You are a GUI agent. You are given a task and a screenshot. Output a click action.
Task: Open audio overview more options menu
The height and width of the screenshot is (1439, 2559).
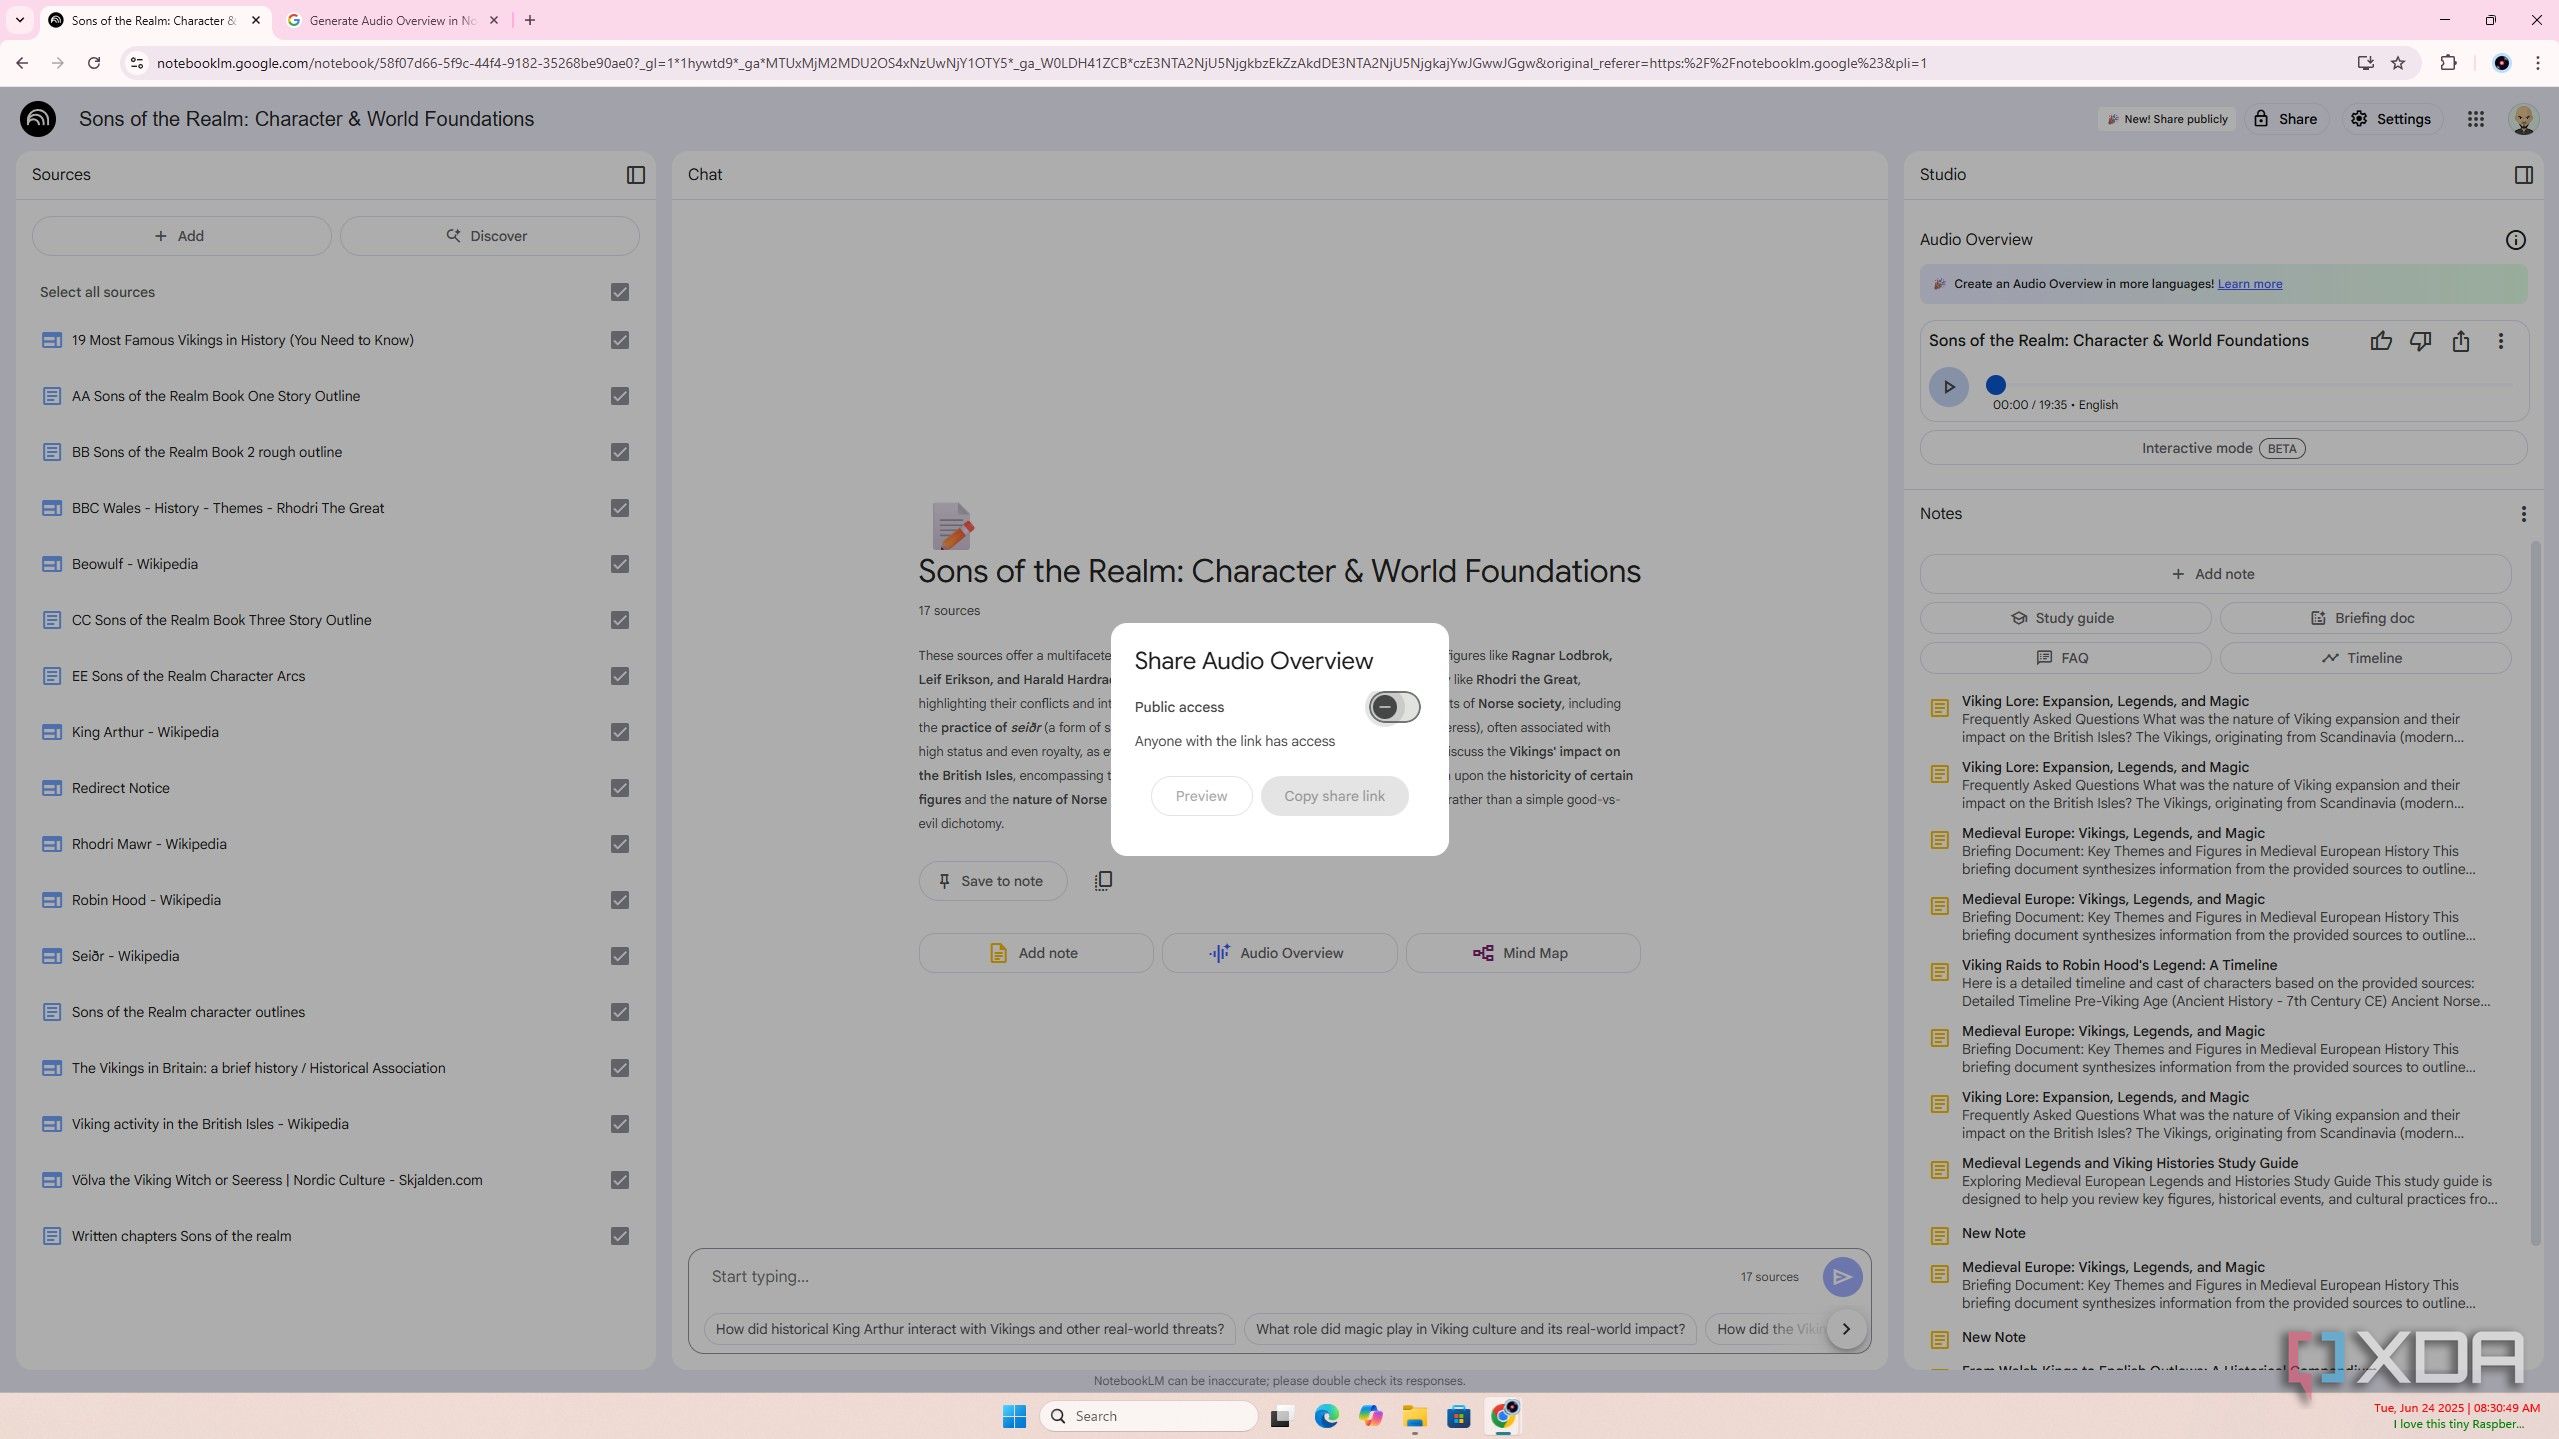coord(2501,341)
